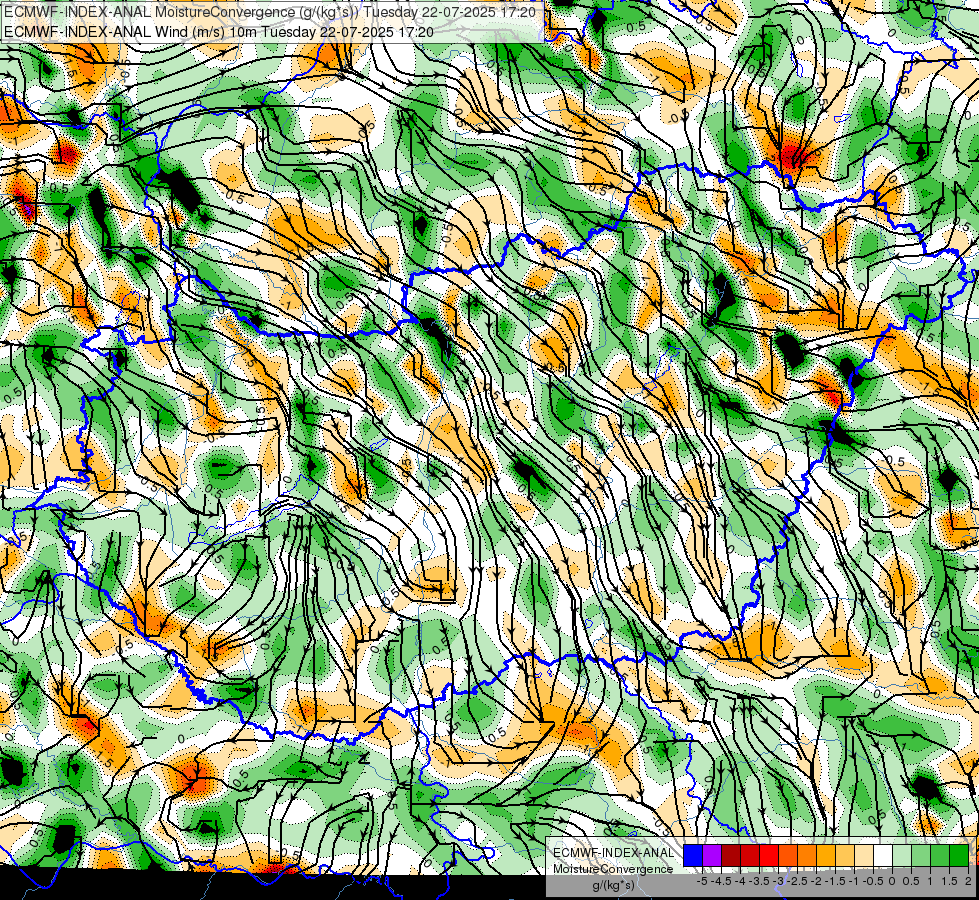Click the dark green swatch before 2
979x900 pixels.
point(959,856)
